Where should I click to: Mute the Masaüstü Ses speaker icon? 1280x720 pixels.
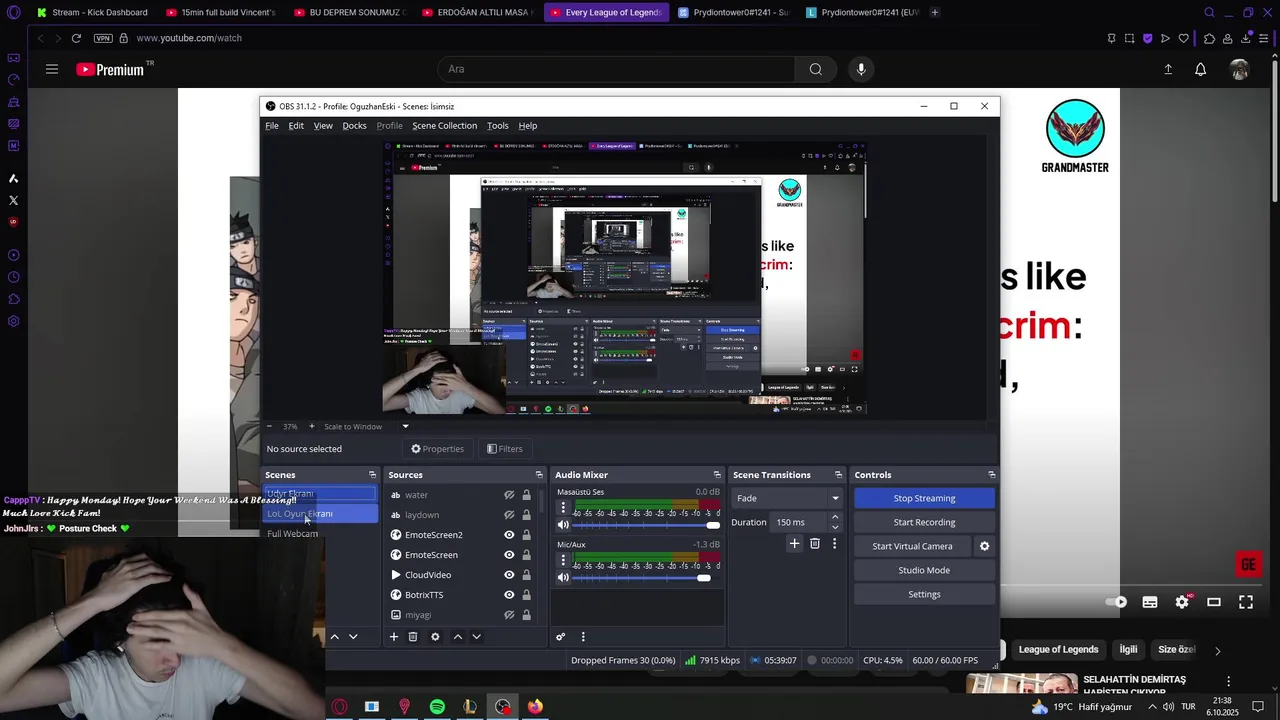click(x=563, y=525)
